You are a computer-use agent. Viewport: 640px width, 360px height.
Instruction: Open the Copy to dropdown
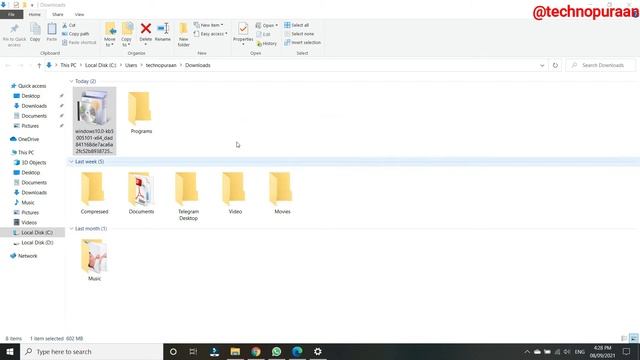pos(127,35)
